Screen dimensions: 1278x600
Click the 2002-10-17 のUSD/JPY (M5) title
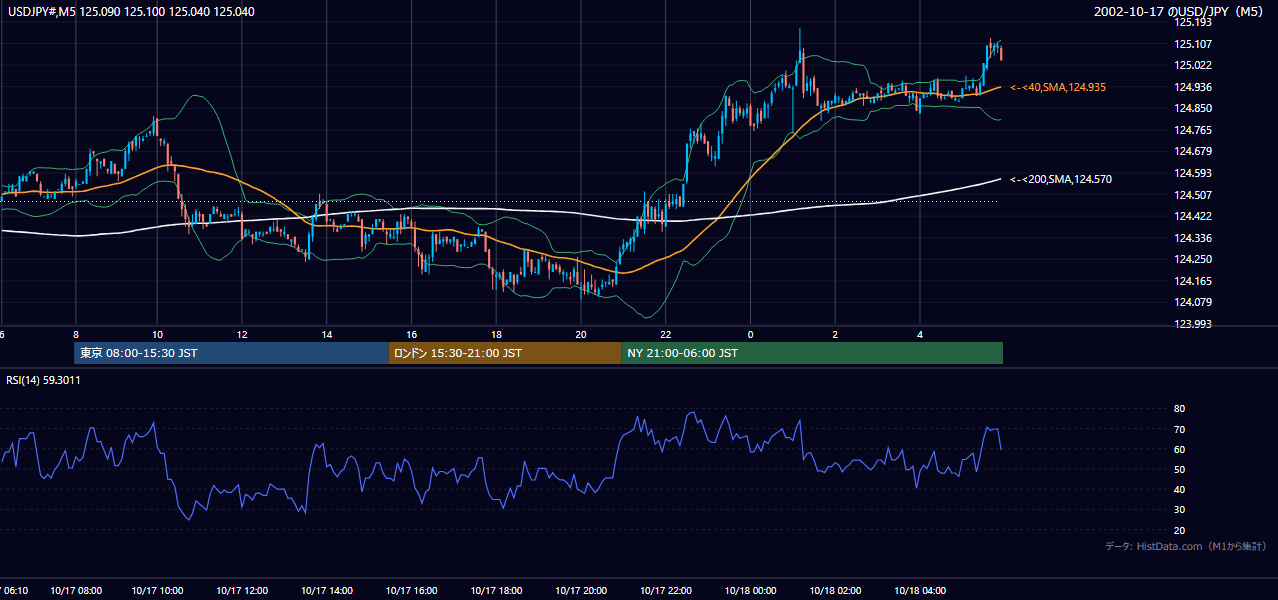coord(1180,12)
